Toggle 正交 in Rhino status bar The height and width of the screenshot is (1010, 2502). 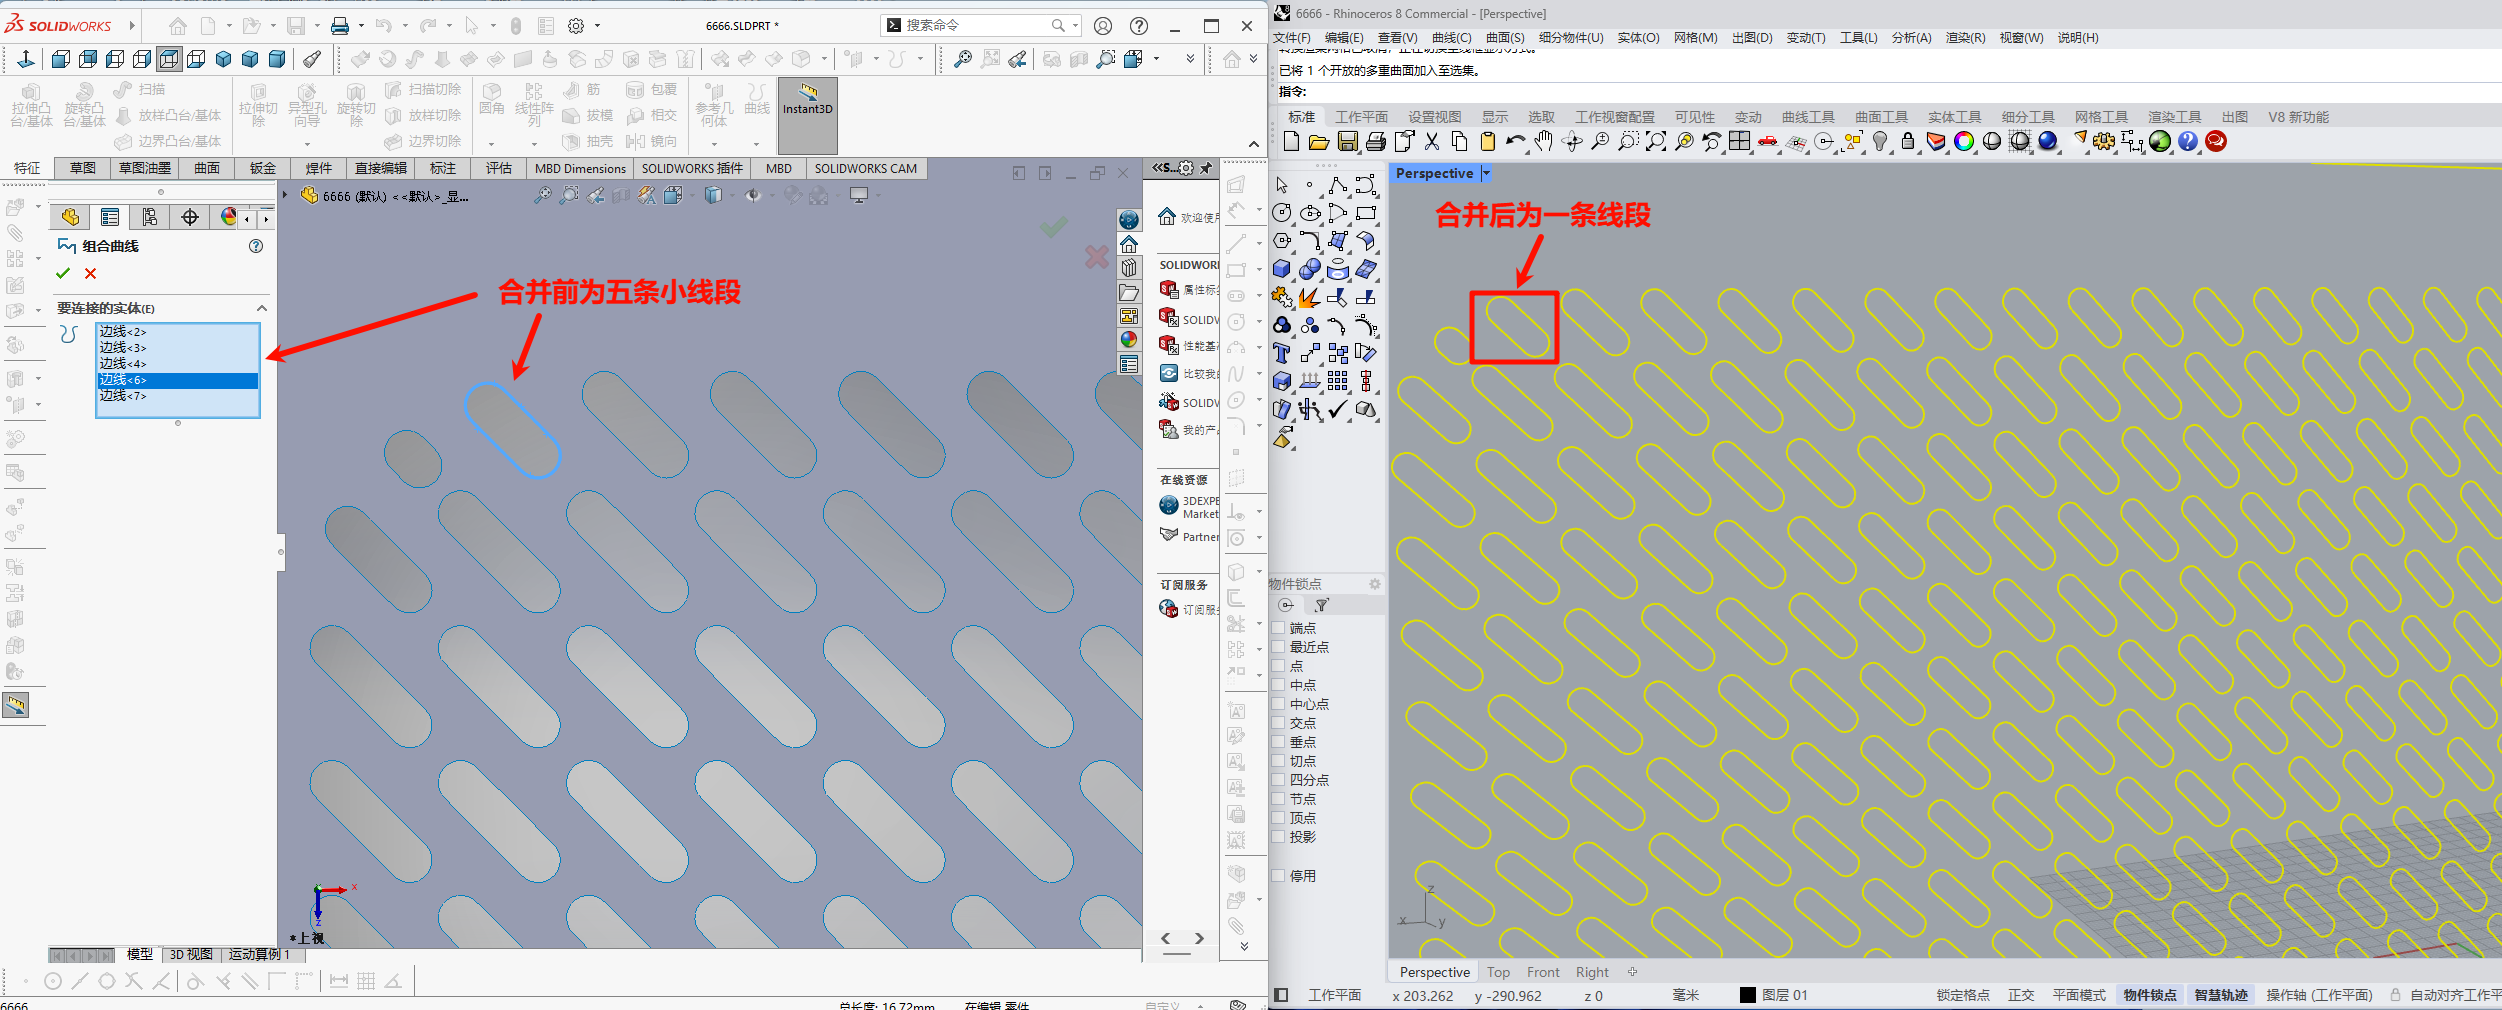tap(2021, 995)
